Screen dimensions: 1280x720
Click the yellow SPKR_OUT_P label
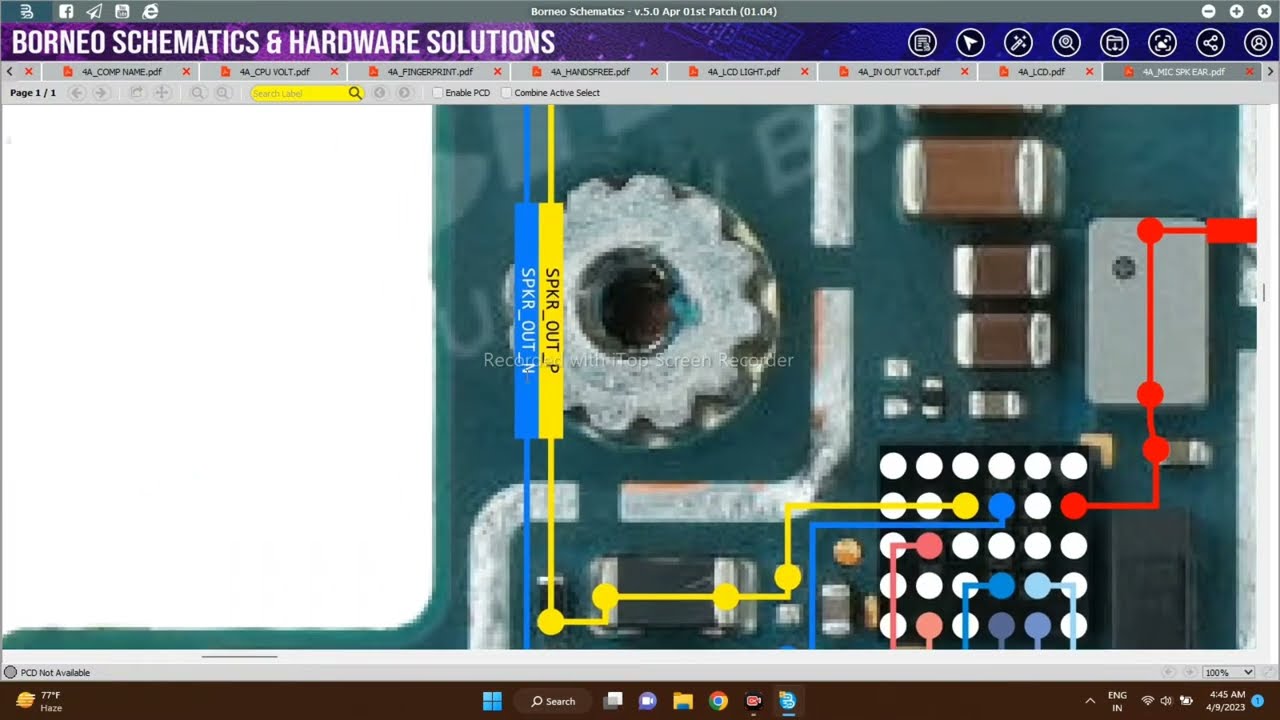[551, 320]
